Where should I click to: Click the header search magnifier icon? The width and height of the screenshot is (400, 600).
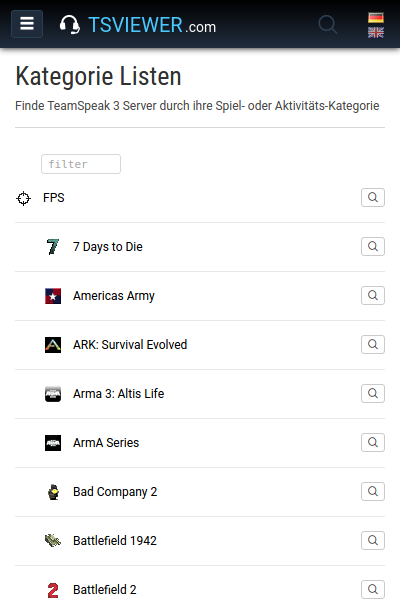click(328, 24)
